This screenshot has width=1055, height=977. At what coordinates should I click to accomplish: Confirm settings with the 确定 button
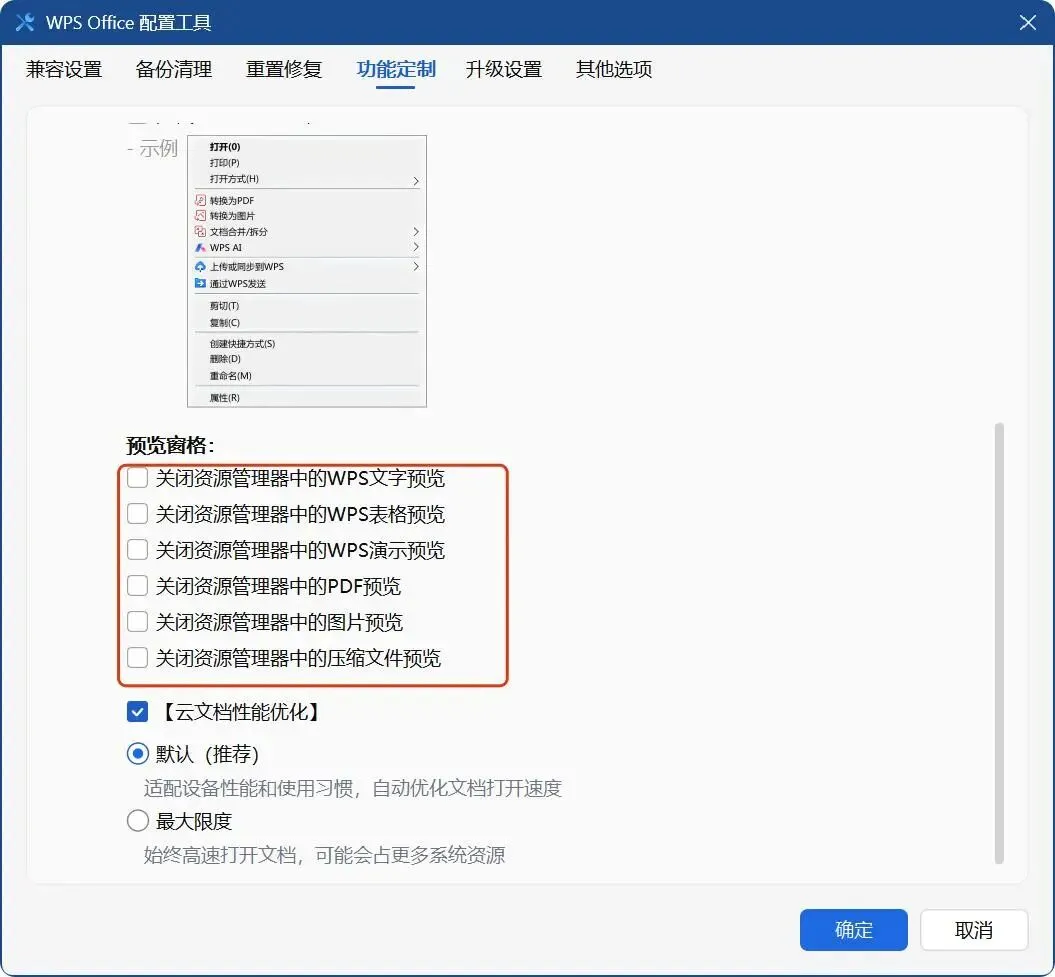pyautogui.click(x=853, y=930)
